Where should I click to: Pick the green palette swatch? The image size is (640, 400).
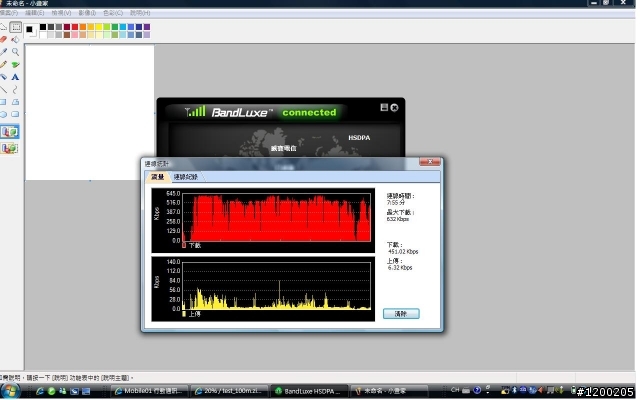pos(115,27)
